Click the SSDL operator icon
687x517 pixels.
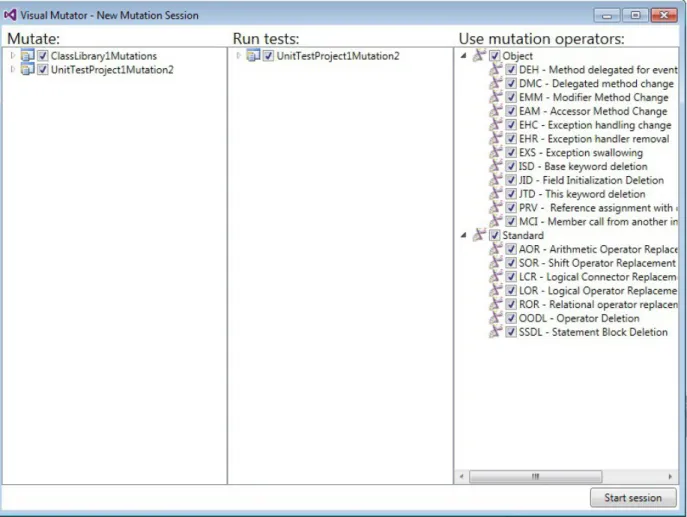point(496,331)
